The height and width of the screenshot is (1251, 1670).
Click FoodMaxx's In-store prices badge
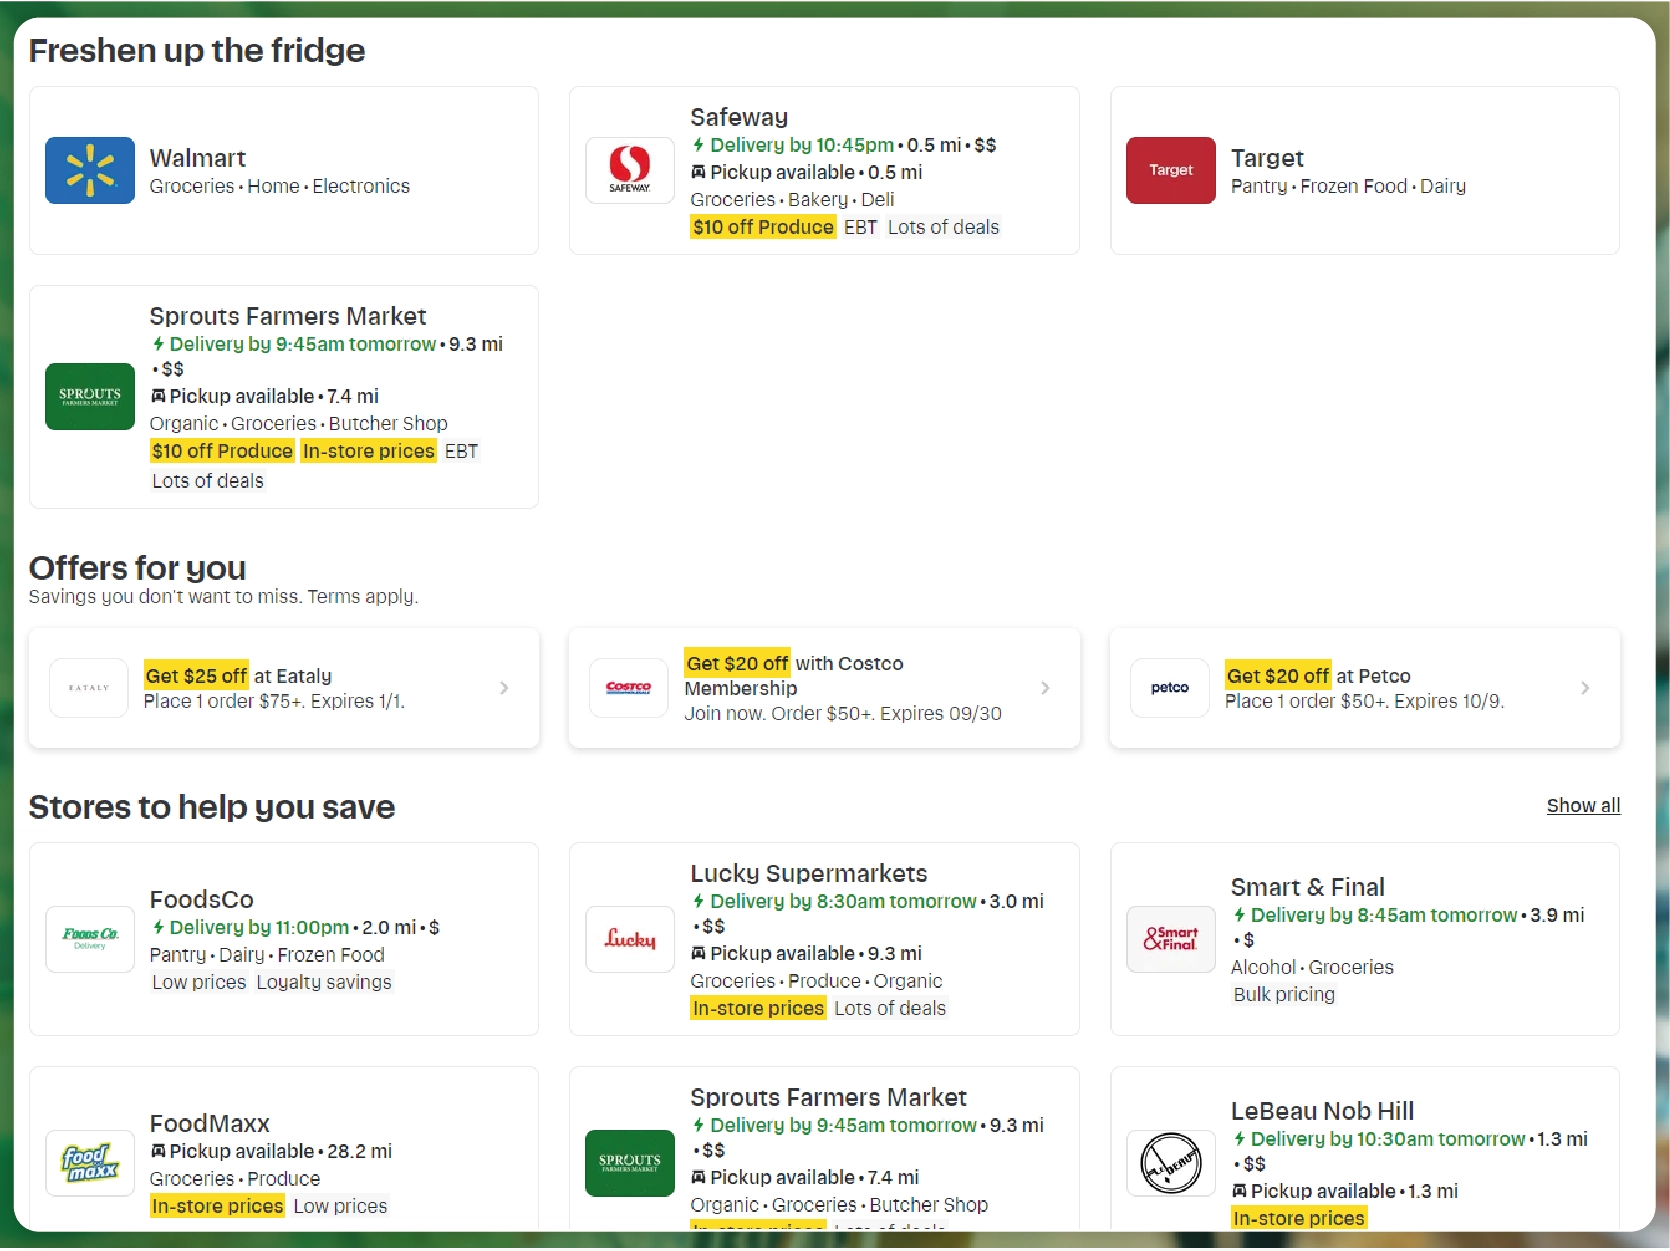click(x=217, y=1206)
